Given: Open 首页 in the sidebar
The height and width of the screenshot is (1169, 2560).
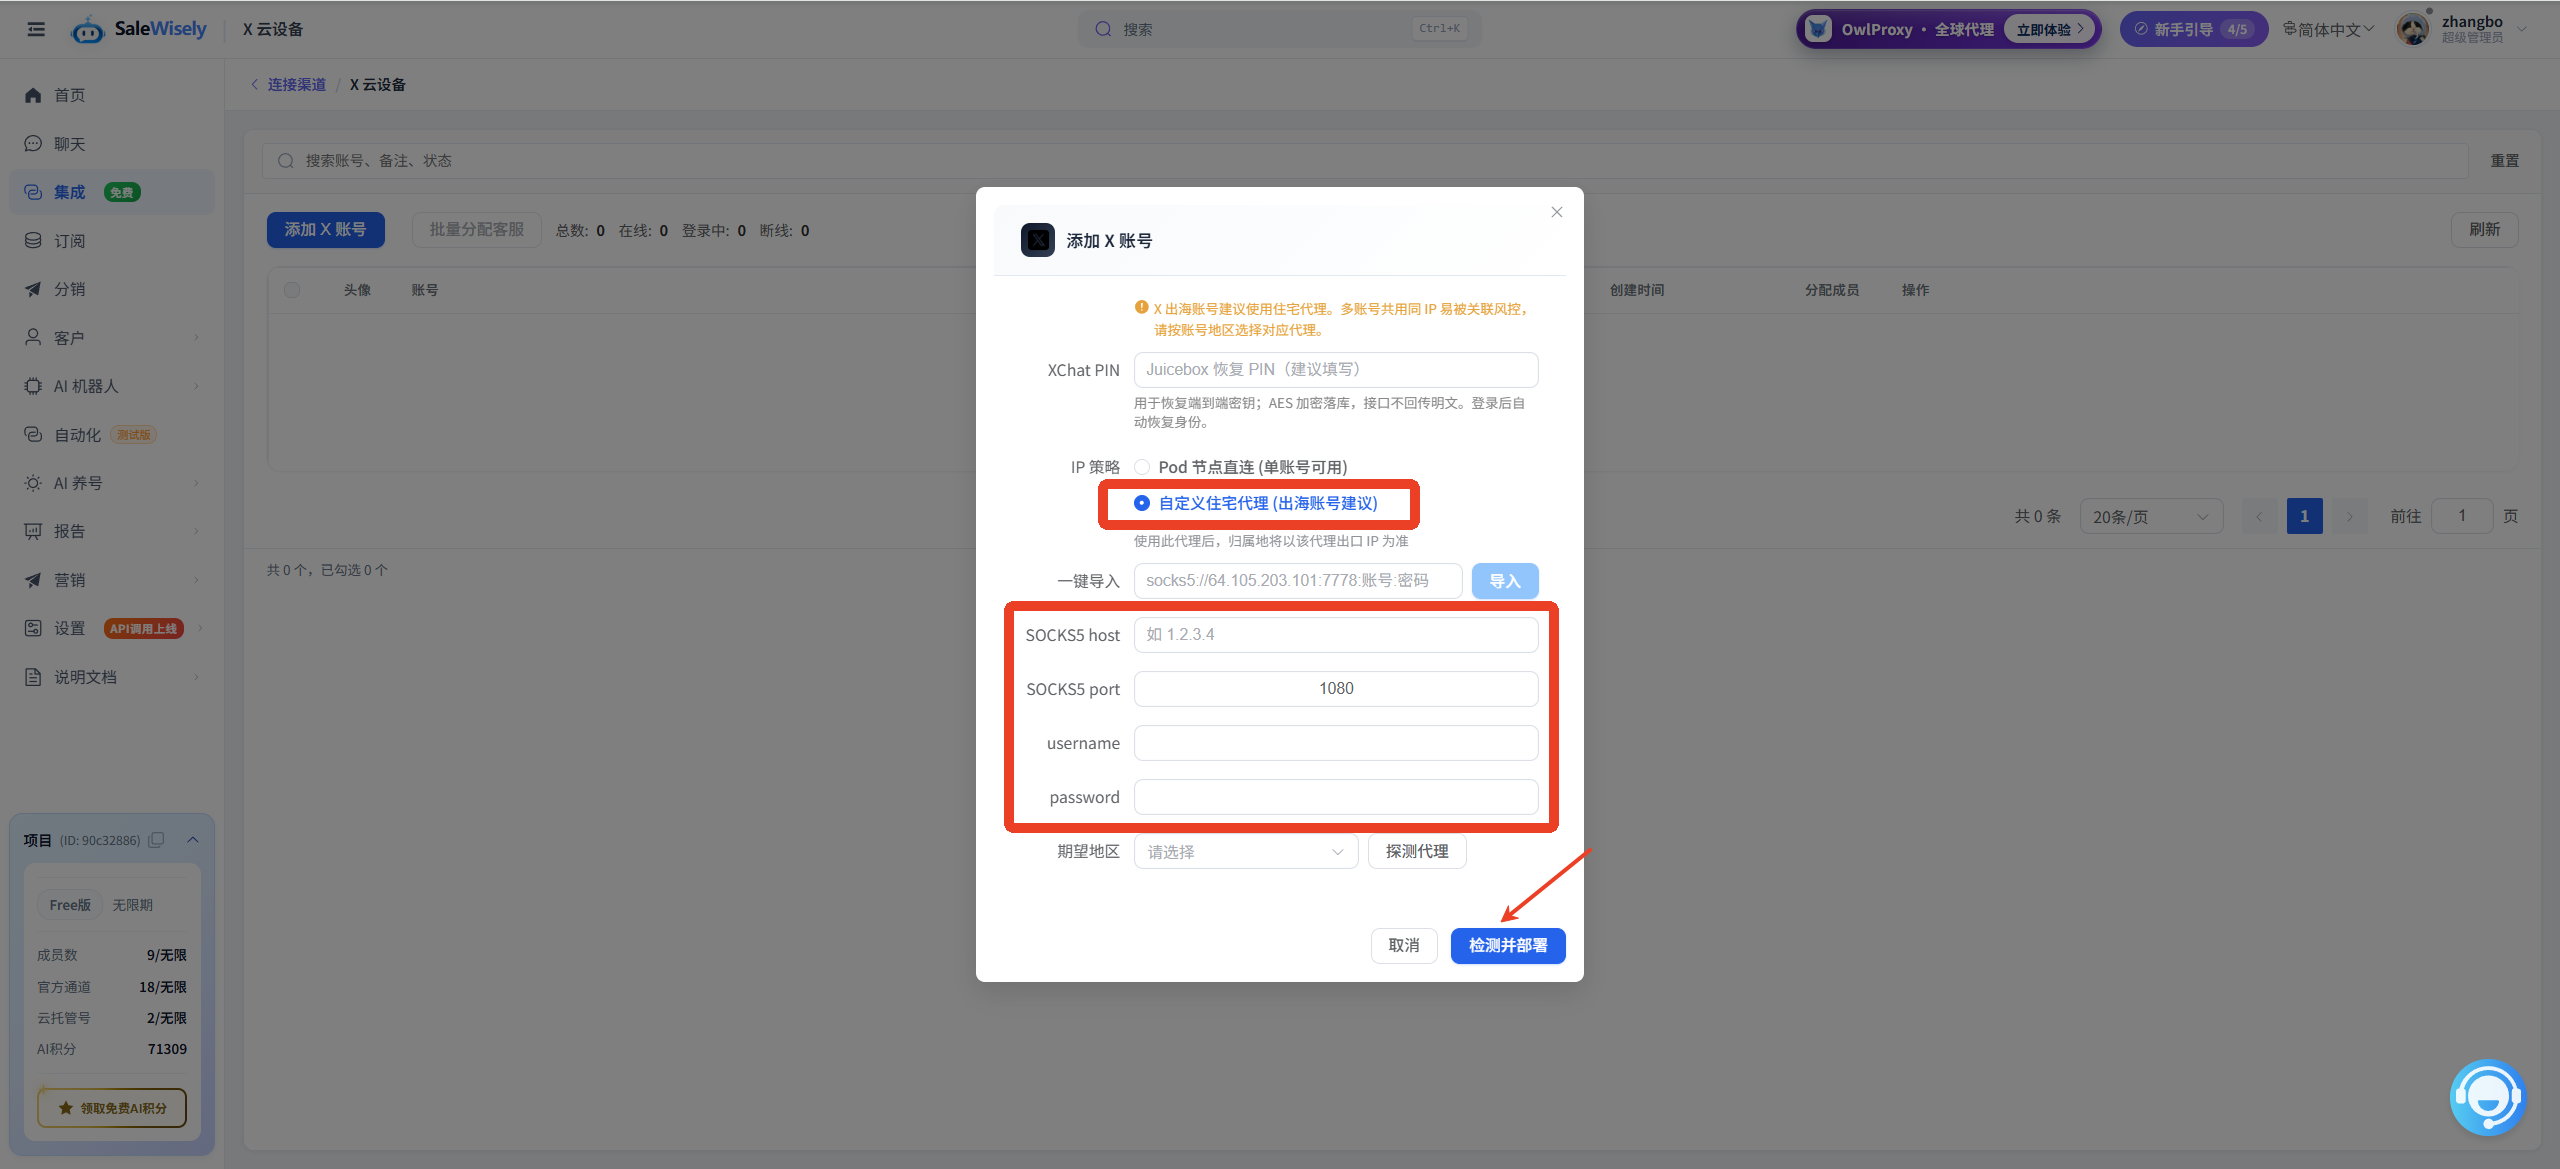Looking at the screenshot, I should (112, 95).
